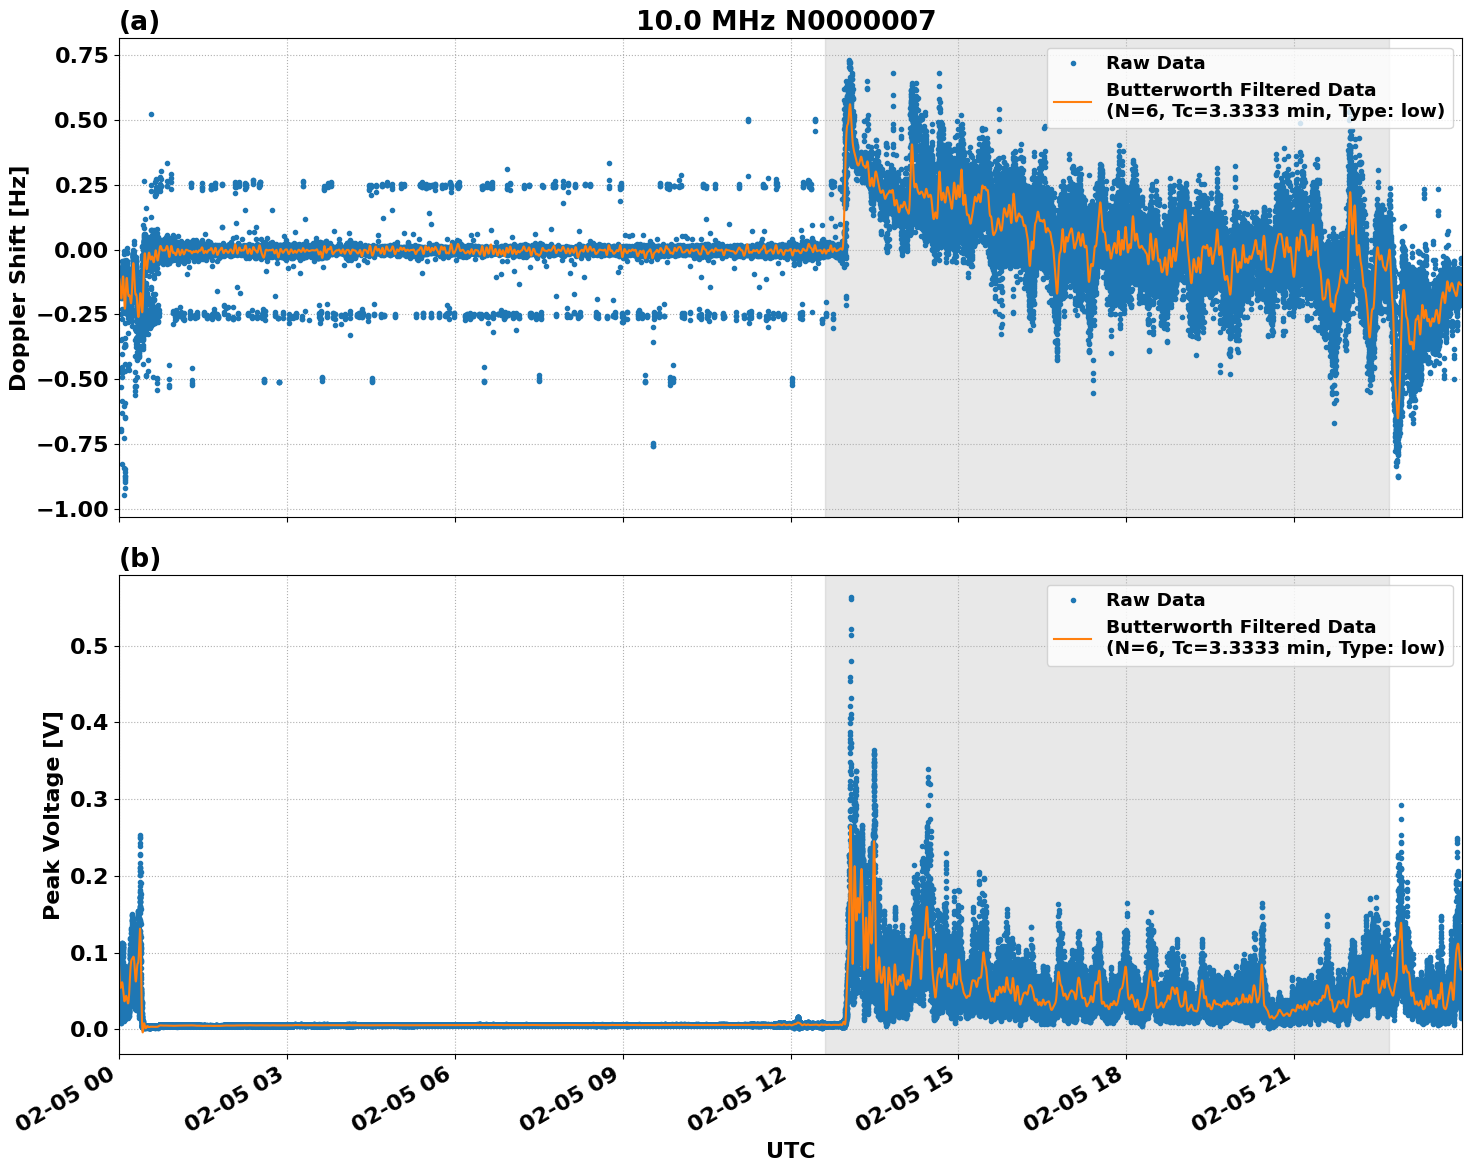This screenshot has height=1172, width=1472.
Task: Click the Butterworth Filtered Data text in Peak Voltage legend
Action: coord(1240,627)
